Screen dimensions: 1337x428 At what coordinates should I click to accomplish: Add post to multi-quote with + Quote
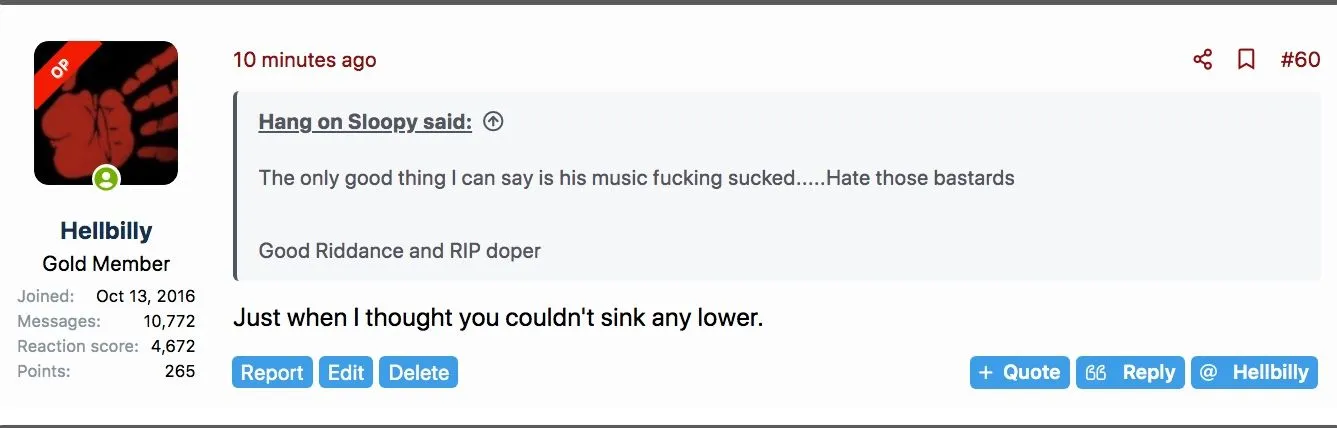(1019, 372)
